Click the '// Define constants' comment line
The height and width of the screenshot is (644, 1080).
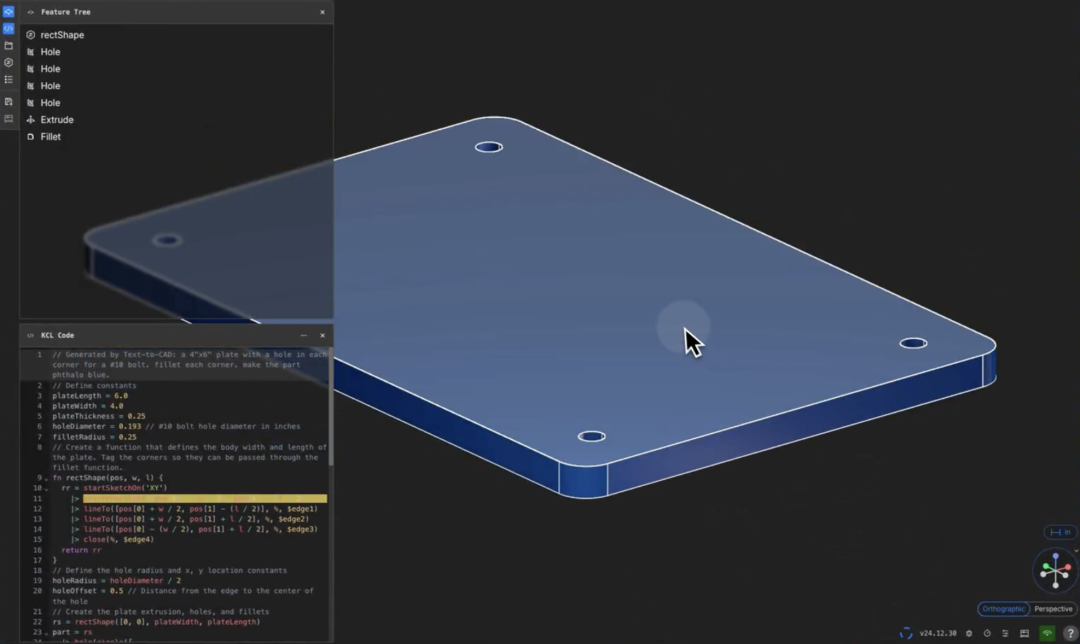(94, 386)
